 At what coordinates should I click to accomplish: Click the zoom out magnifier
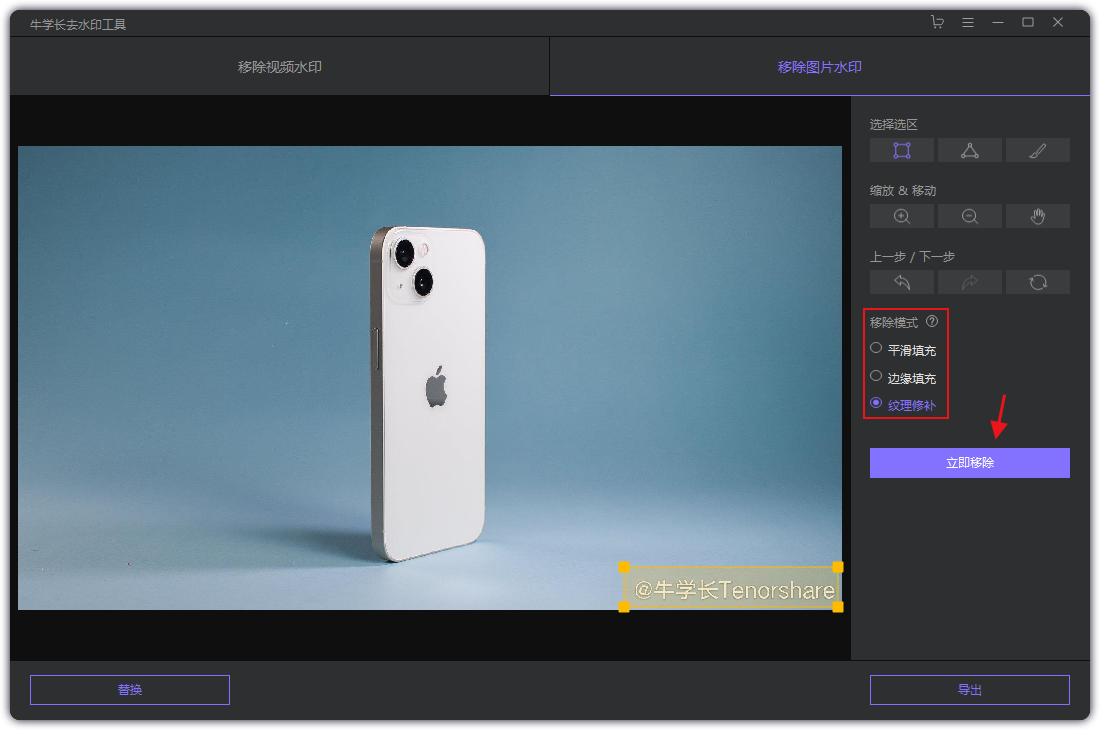click(970, 217)
